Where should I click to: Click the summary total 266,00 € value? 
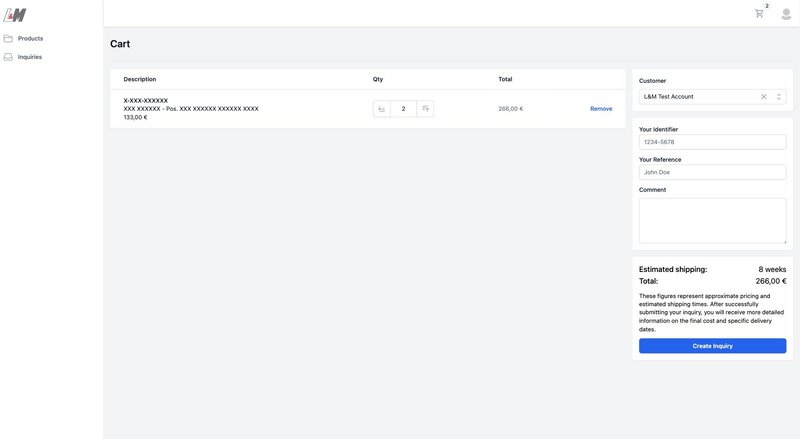(771, 281)
